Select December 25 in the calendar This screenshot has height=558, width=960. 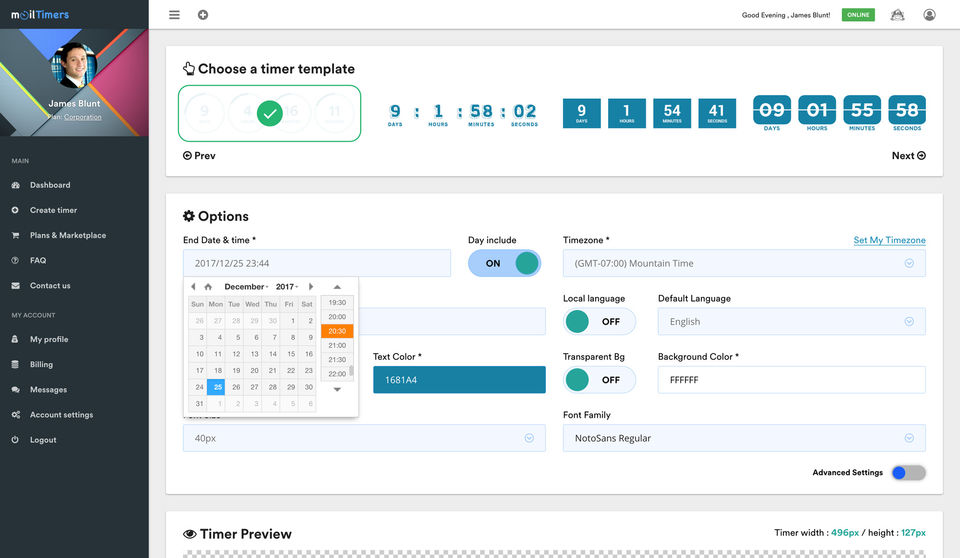(x=217, y=387)
